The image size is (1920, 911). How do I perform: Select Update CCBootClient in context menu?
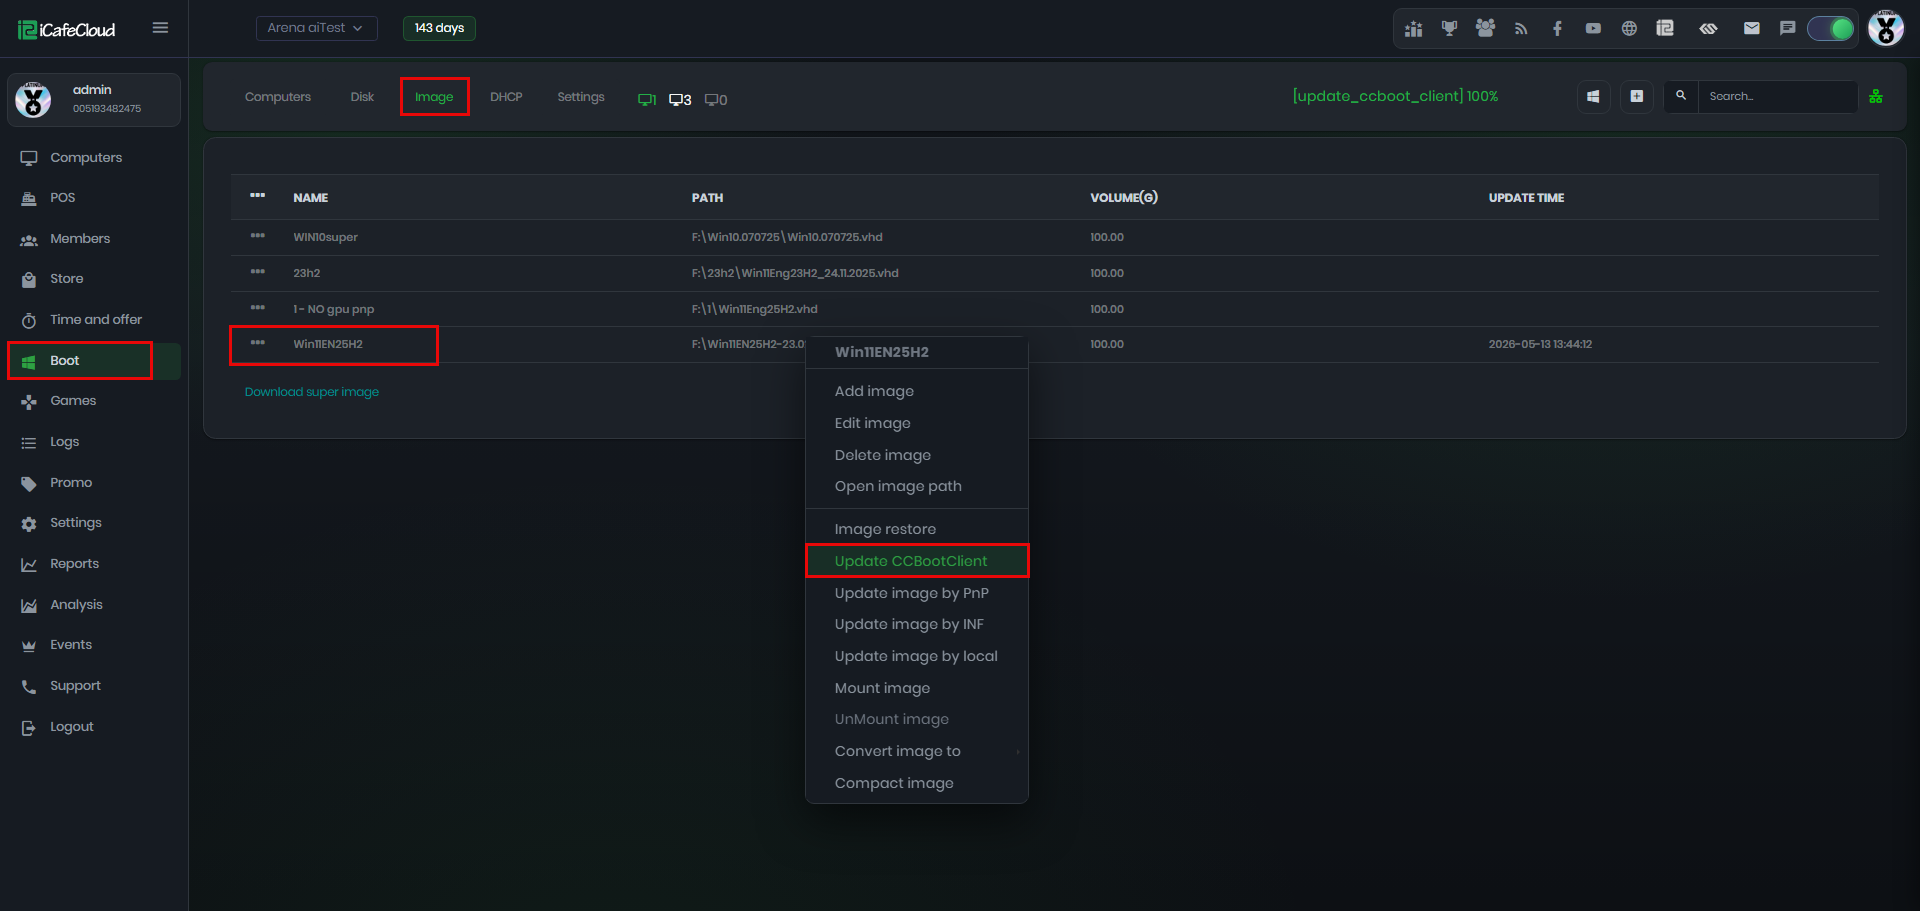[x=917, y=561]
